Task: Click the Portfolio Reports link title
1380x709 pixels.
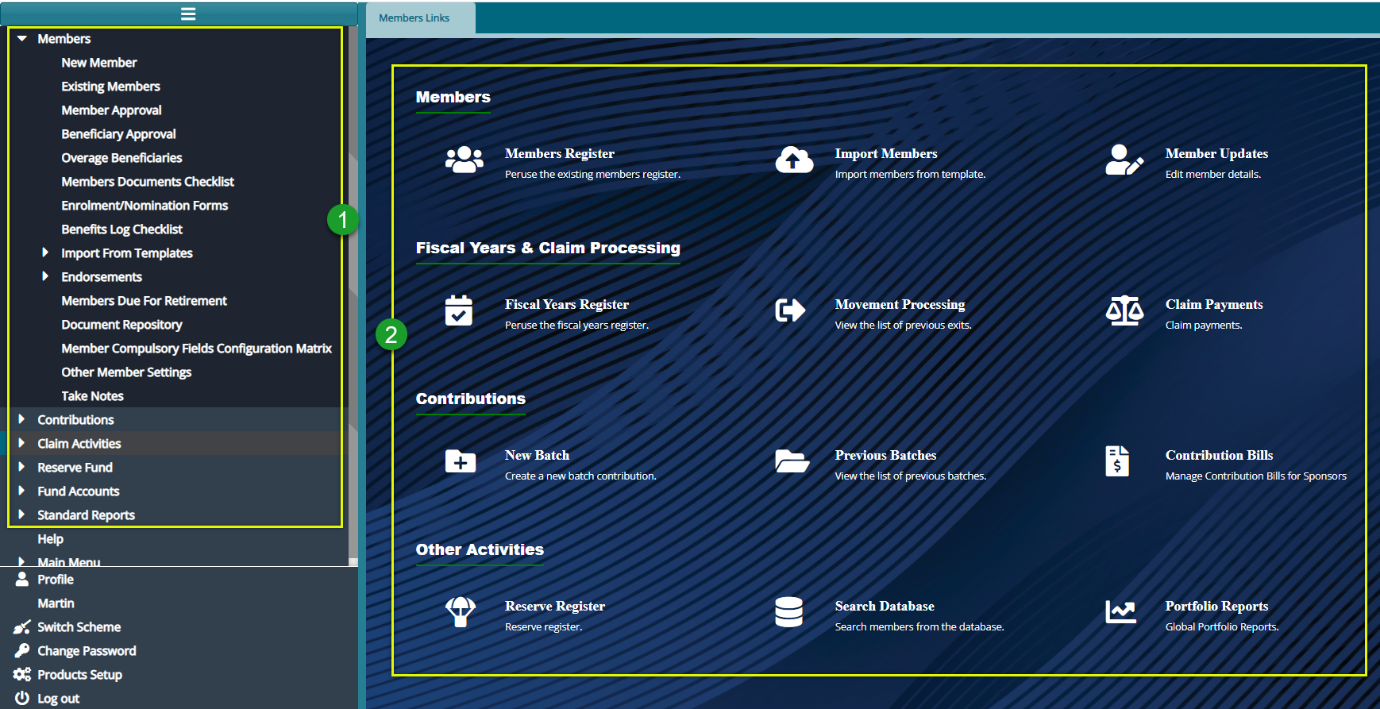Action: 1217,606
